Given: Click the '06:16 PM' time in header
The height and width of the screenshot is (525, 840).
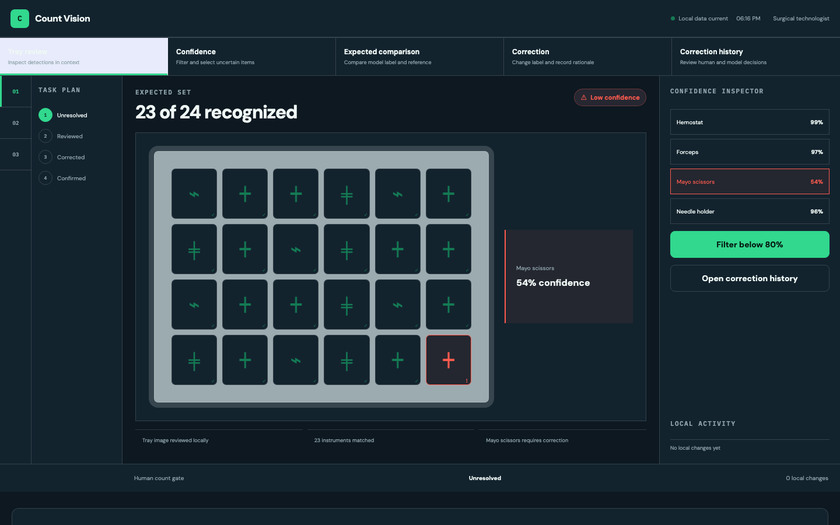Looking at the screenshot, I should pyautogui.click(x=748, y=18).
